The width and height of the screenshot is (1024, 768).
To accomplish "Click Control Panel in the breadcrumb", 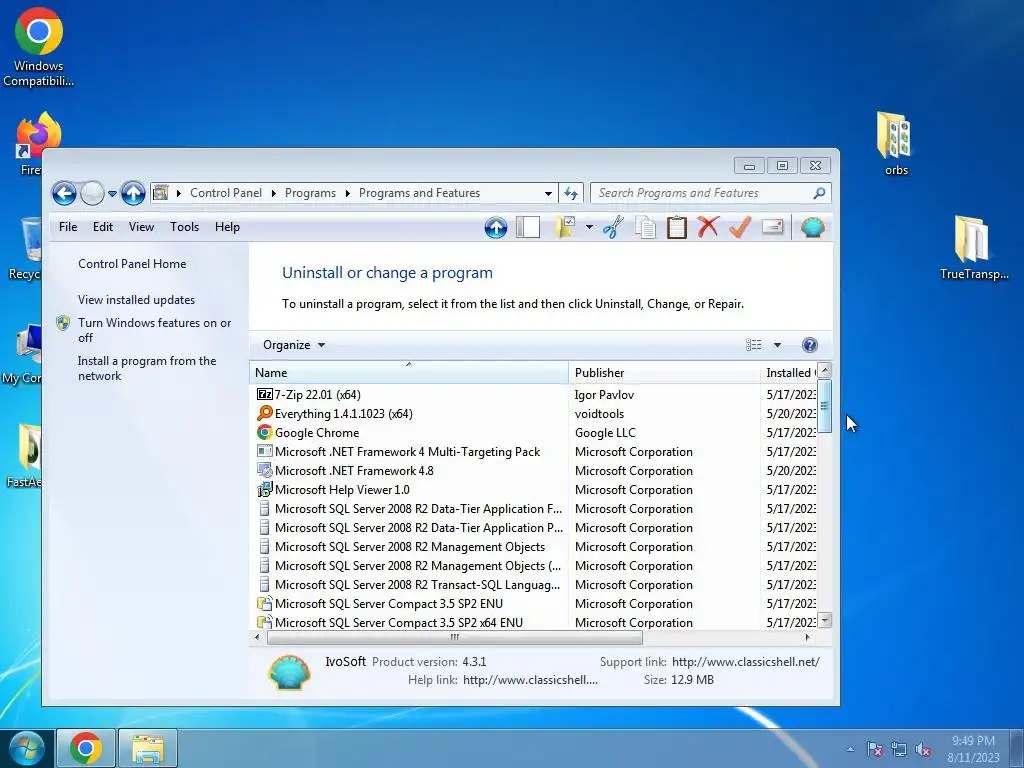I will click(x=226, y=193).
